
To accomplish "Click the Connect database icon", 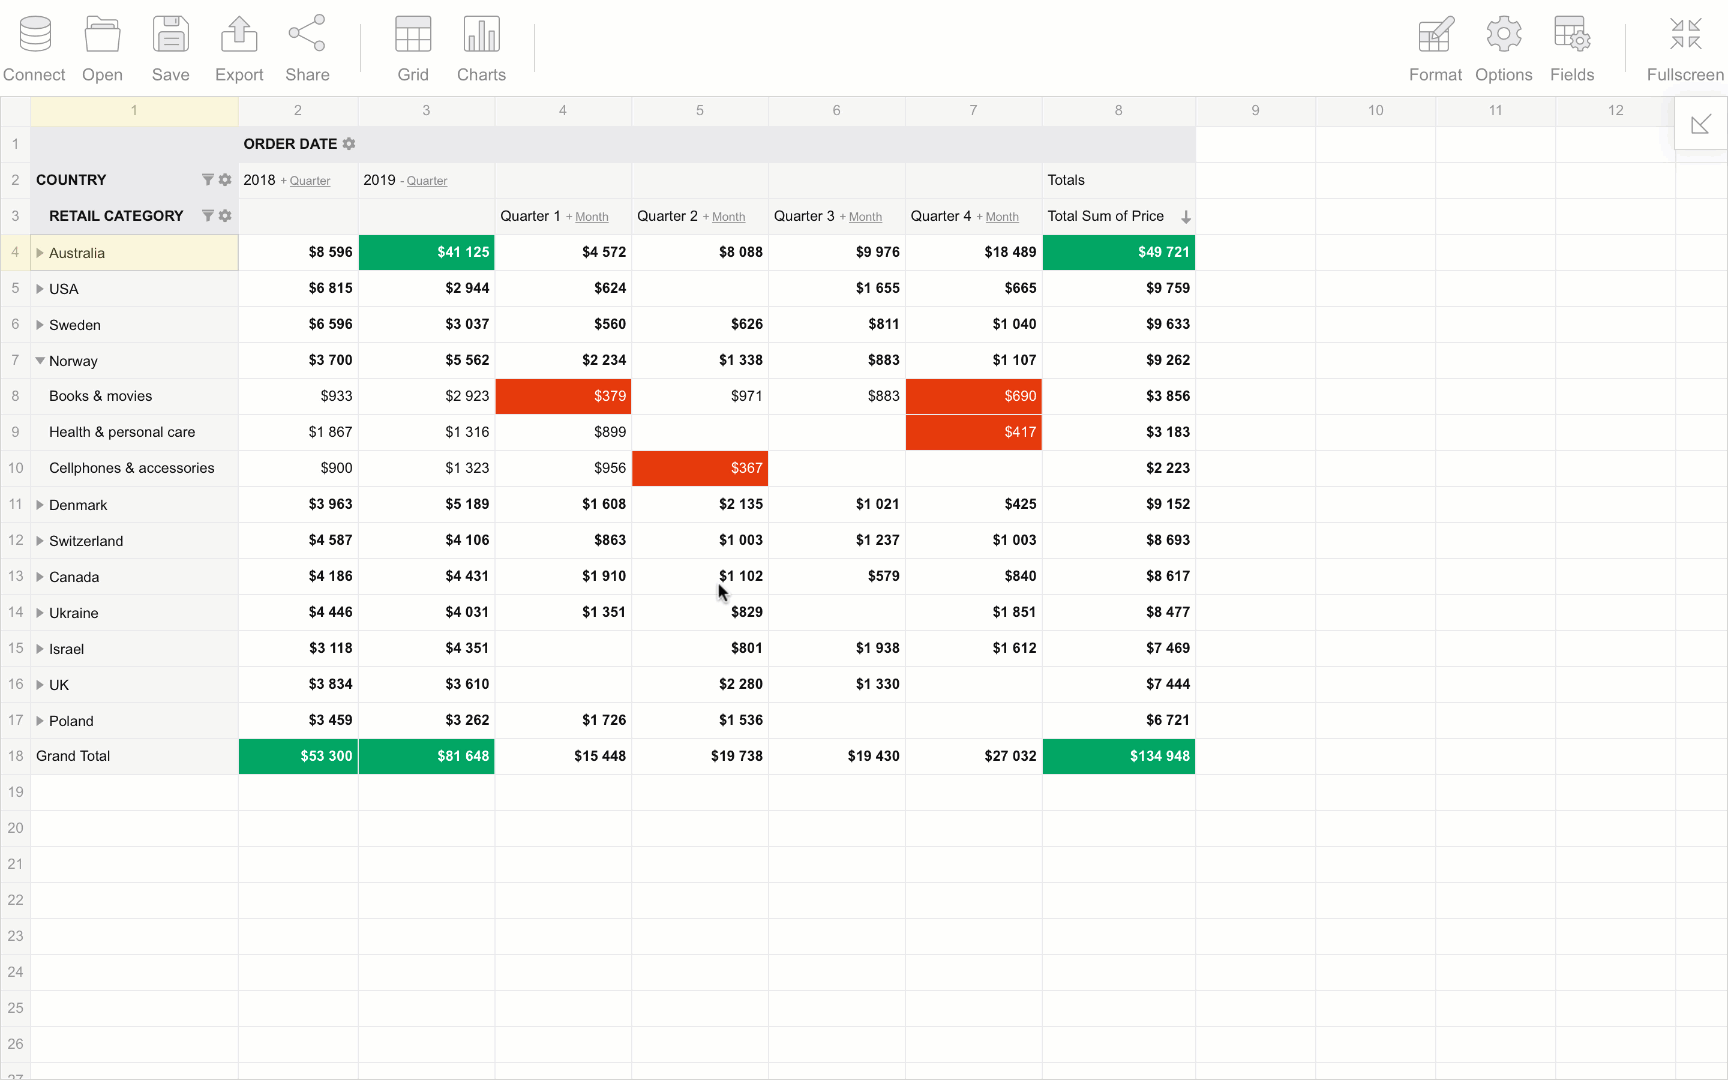I will click(x=34, y=35).
